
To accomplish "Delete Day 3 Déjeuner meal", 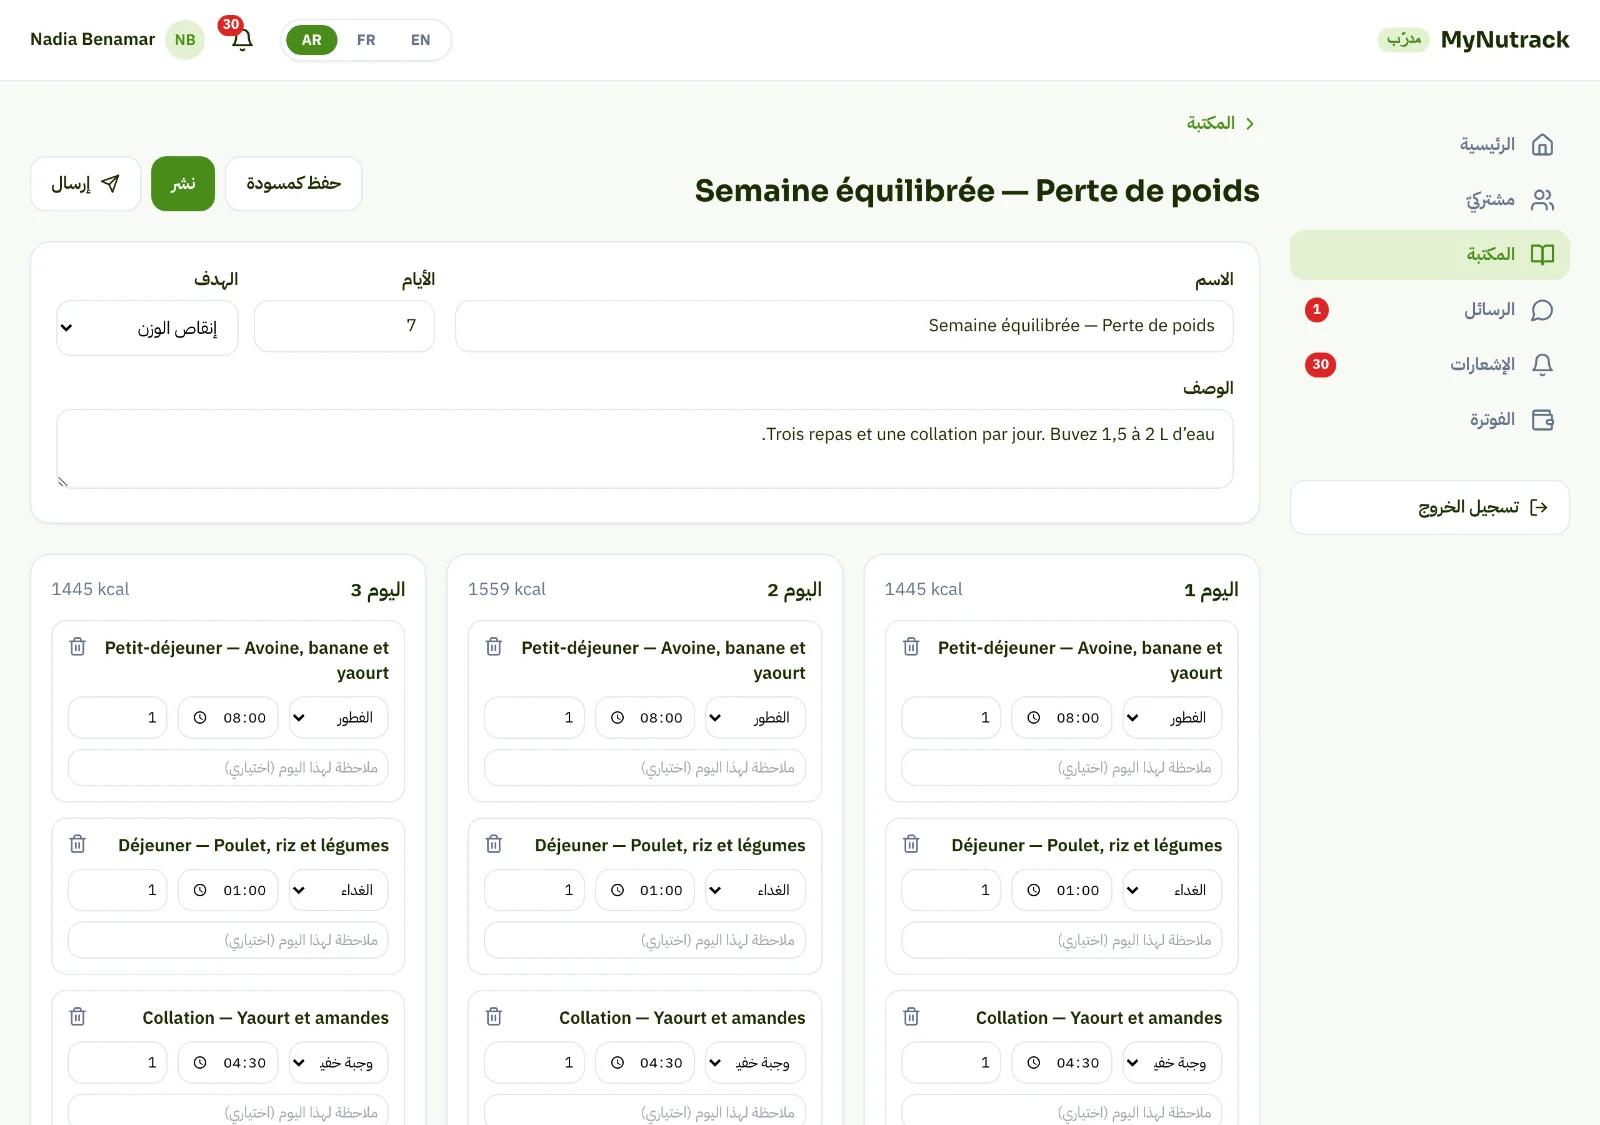I will [x=78, y=844].
